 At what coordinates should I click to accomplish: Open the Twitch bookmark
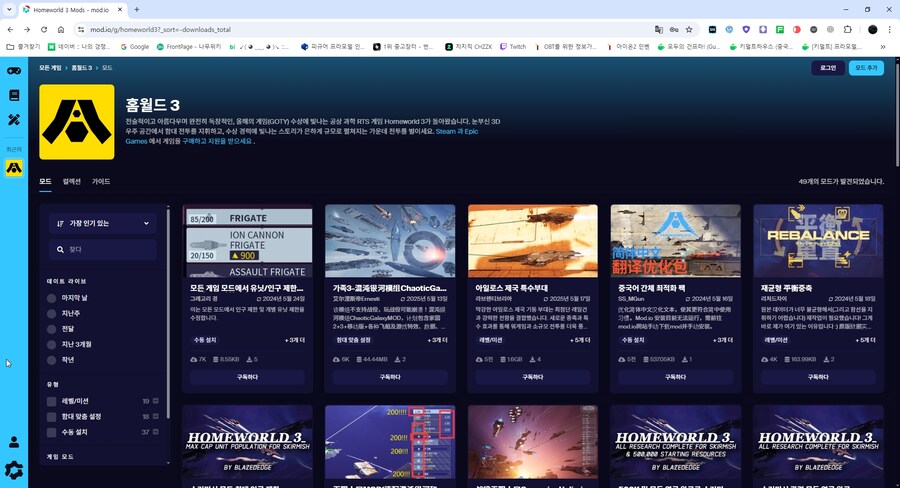tap(513, 47)
